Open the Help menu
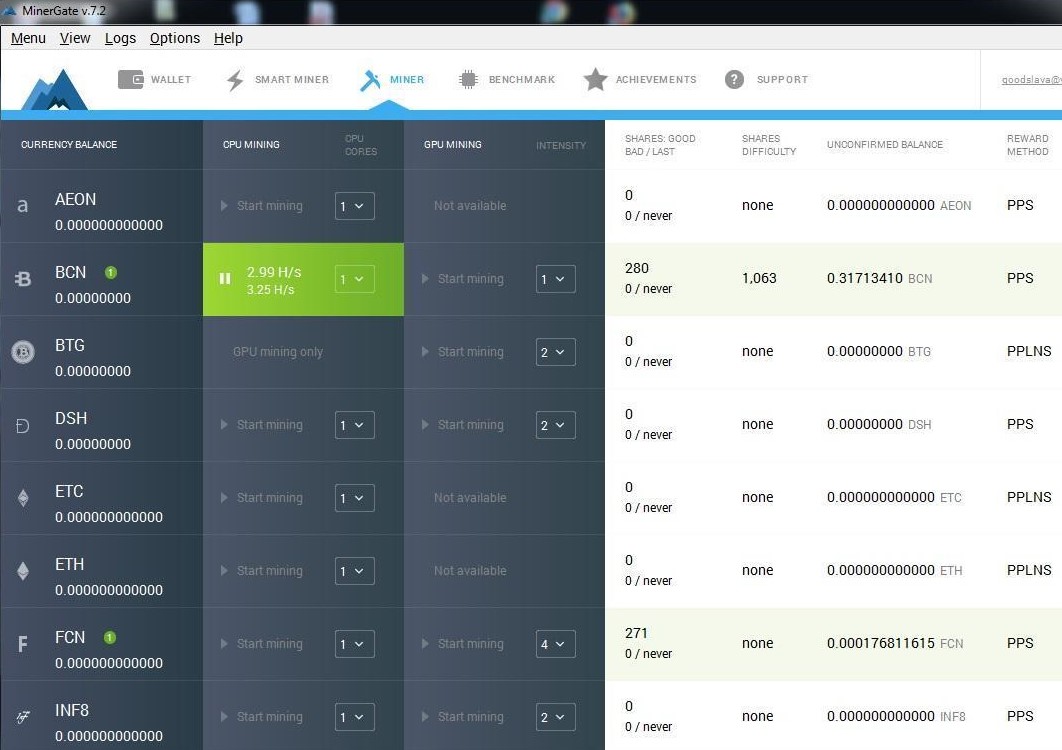 point(228,38)
